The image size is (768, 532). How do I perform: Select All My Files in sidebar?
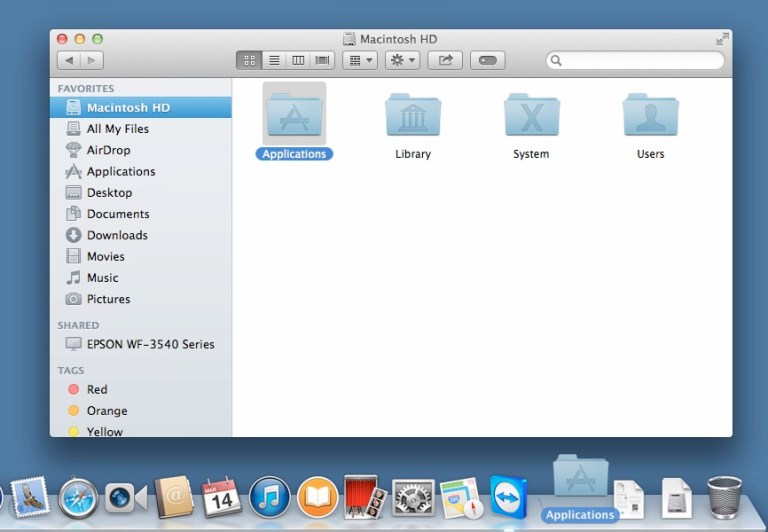coord(117,129)
